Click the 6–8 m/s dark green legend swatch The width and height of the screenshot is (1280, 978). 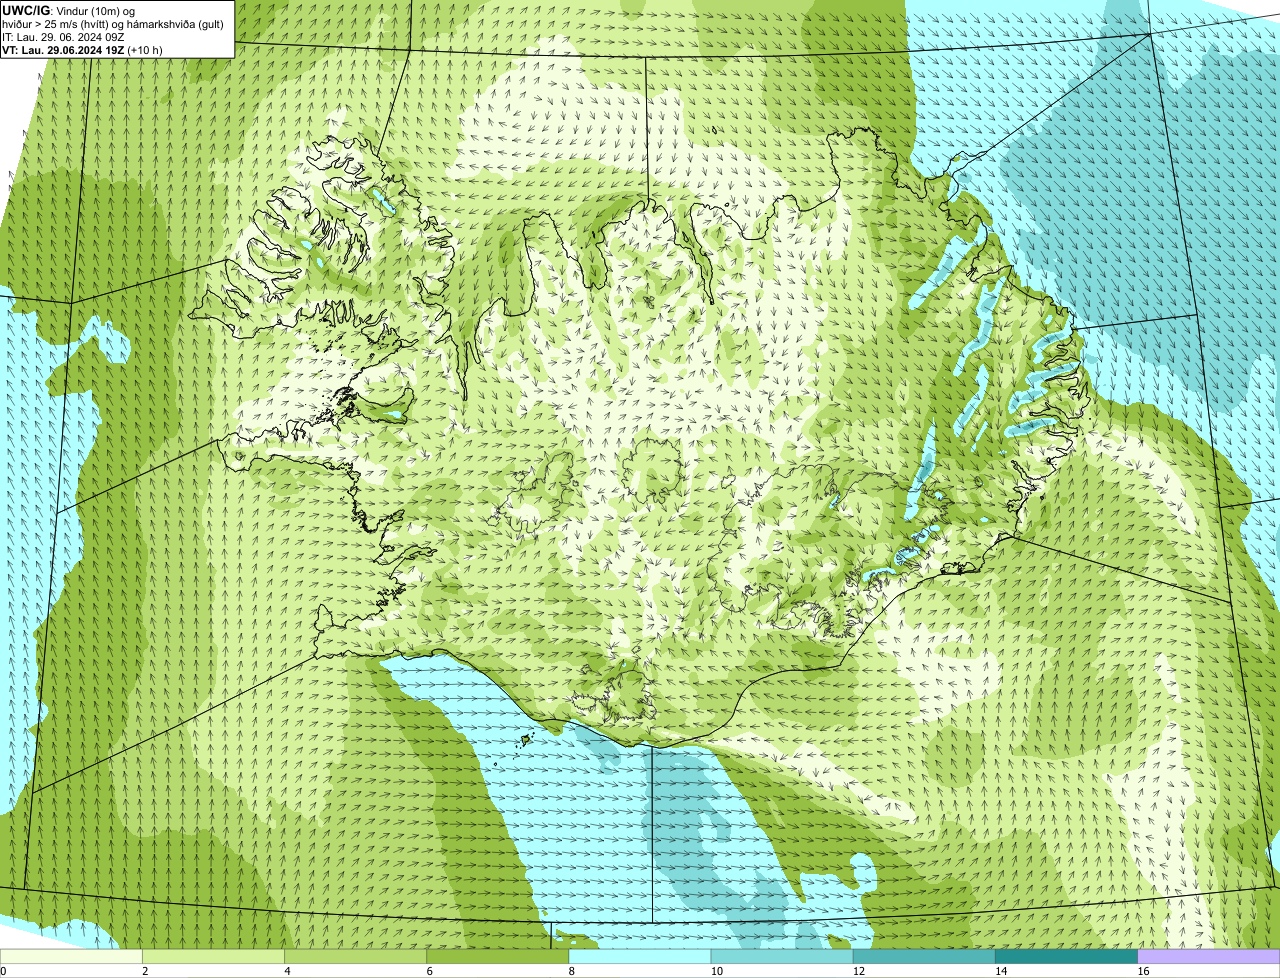coord(498,956)
